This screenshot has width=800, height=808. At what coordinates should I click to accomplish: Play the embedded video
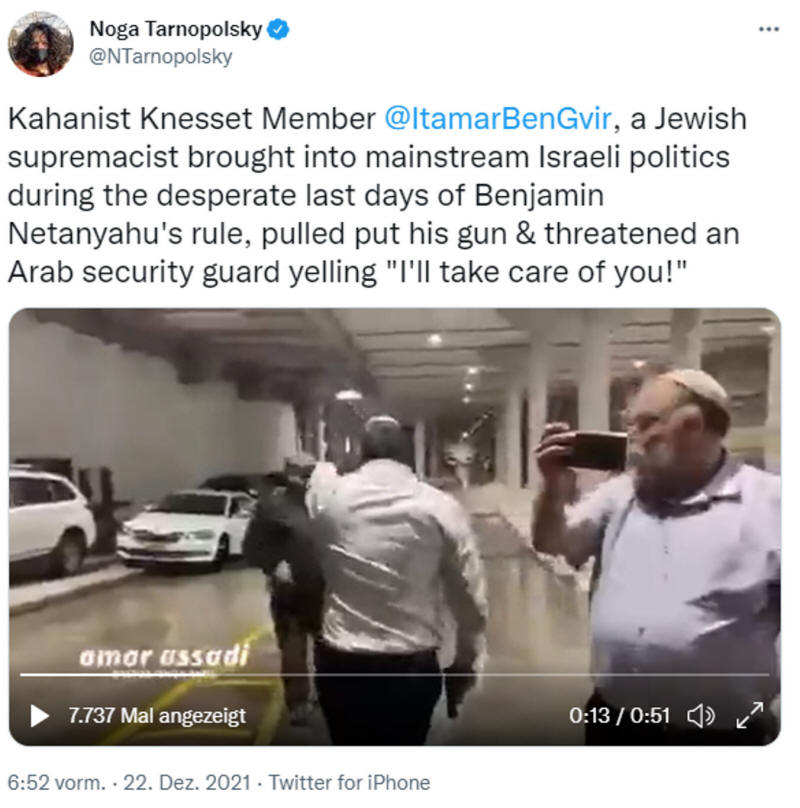39,716
